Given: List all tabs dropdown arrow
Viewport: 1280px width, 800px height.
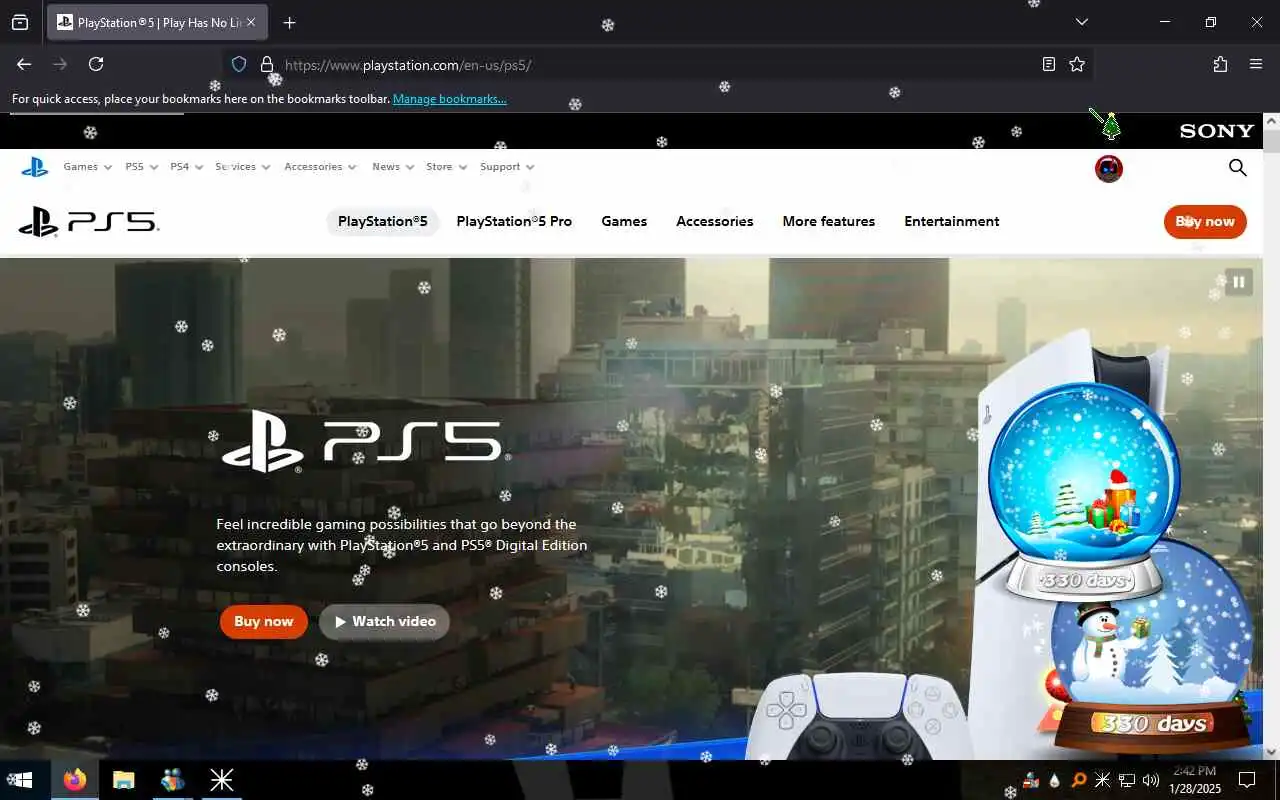Looking at the screenshot, I should point(1081,22).
